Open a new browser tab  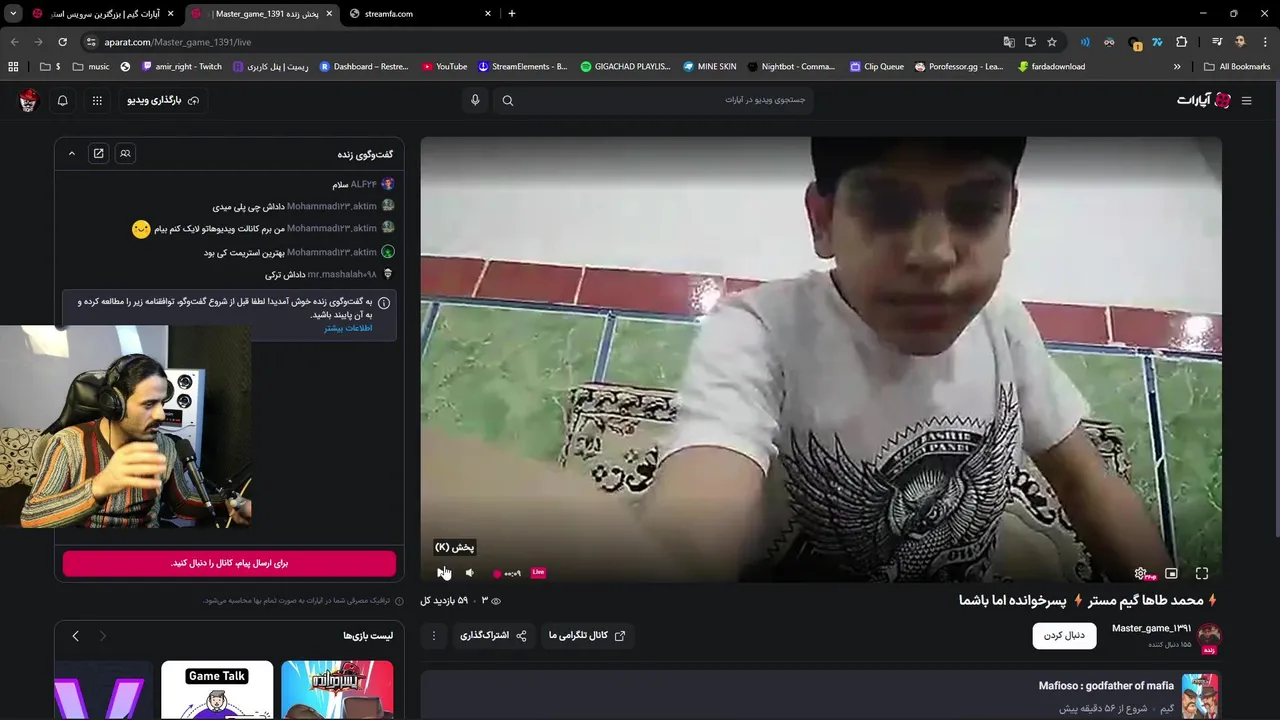pos(512,14)
